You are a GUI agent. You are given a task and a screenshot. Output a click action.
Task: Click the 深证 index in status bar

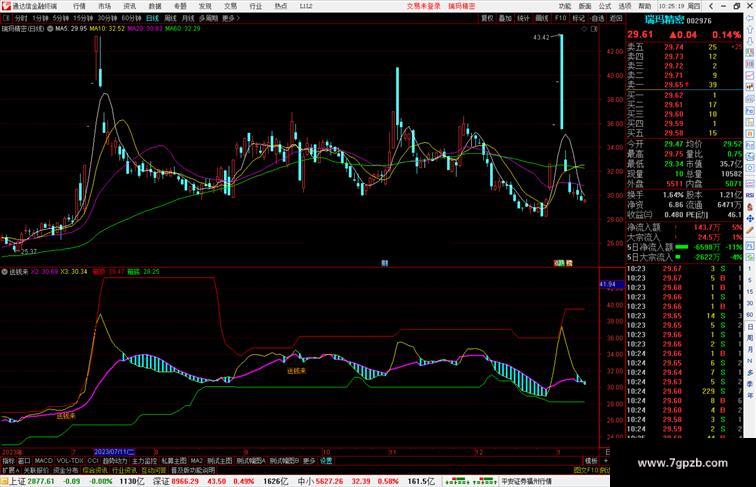[x=161, y=481]
